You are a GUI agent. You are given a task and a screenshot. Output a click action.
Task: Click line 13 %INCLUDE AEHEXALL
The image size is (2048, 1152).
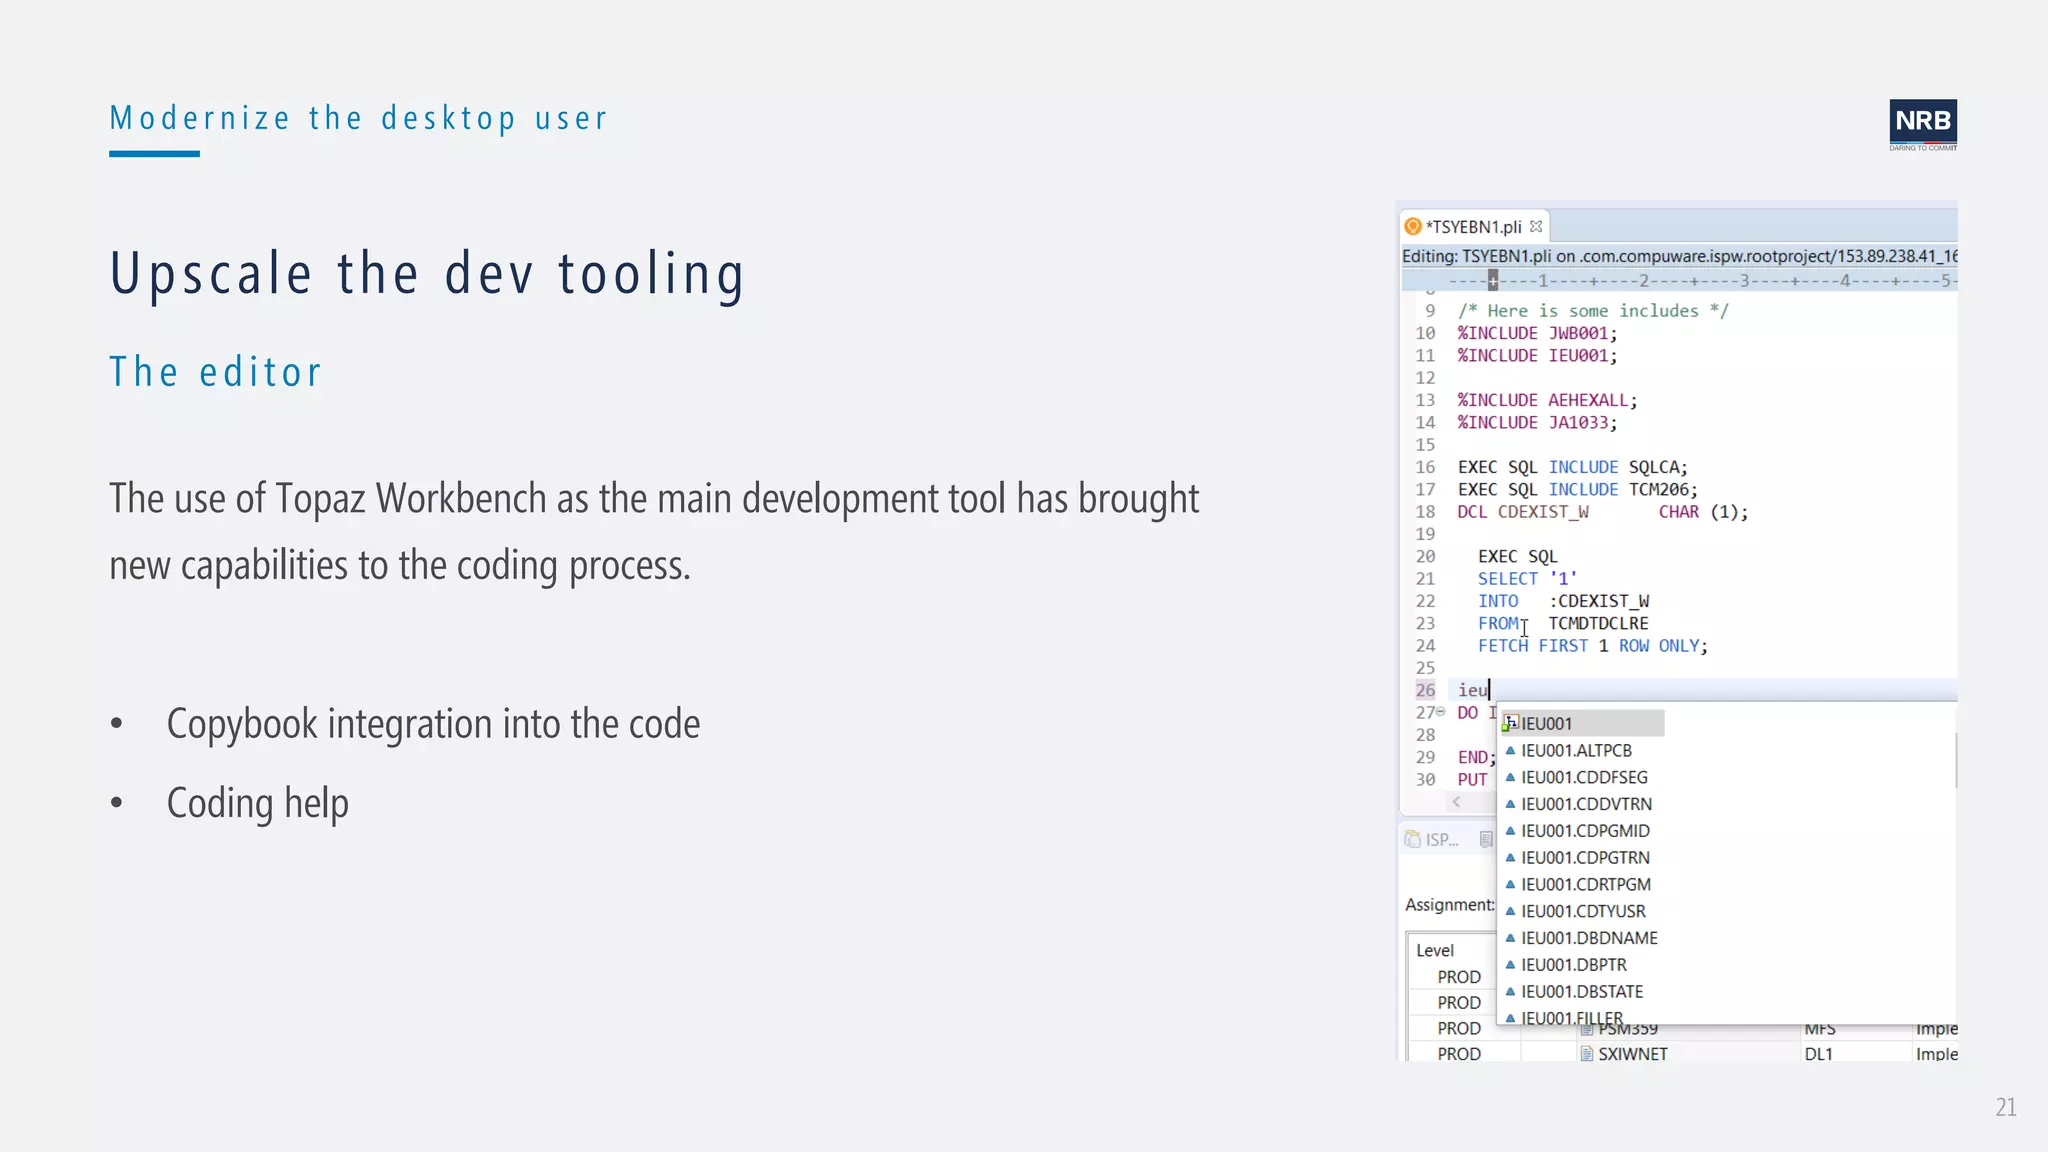point(1547,400)
